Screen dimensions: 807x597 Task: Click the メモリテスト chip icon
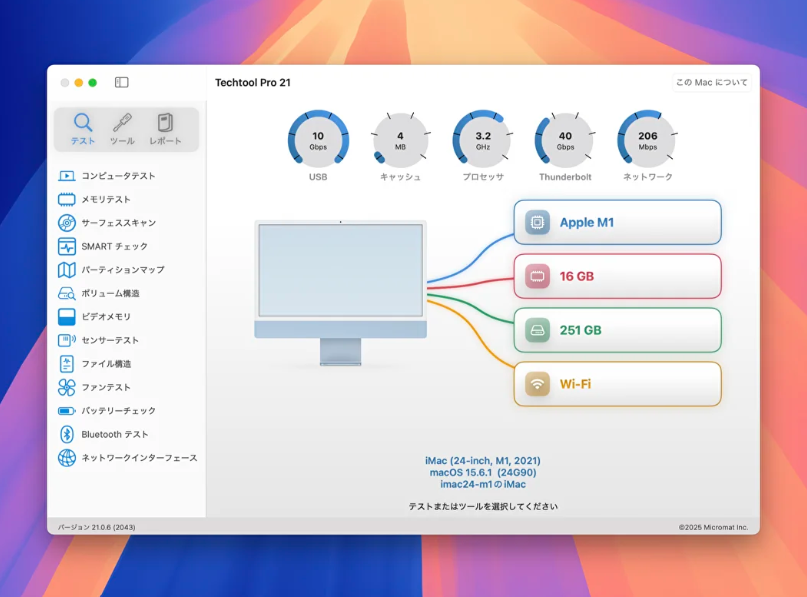(66, 199)
